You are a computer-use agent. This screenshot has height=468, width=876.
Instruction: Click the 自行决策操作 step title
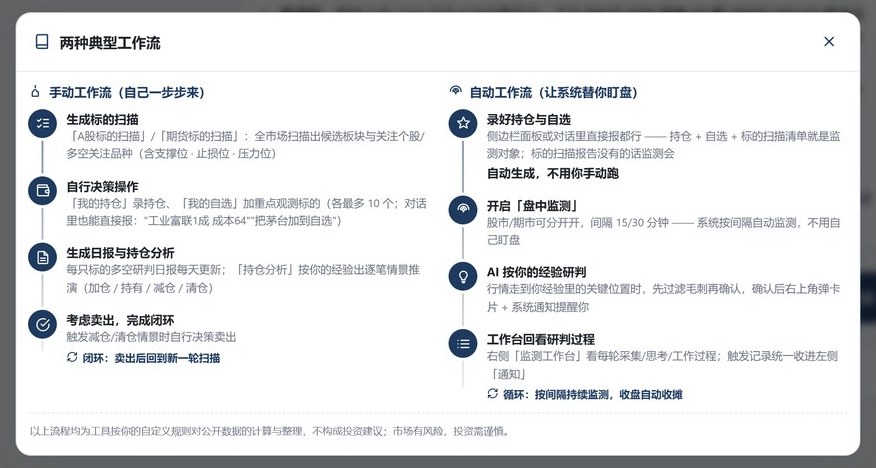[x=103, y=187]
